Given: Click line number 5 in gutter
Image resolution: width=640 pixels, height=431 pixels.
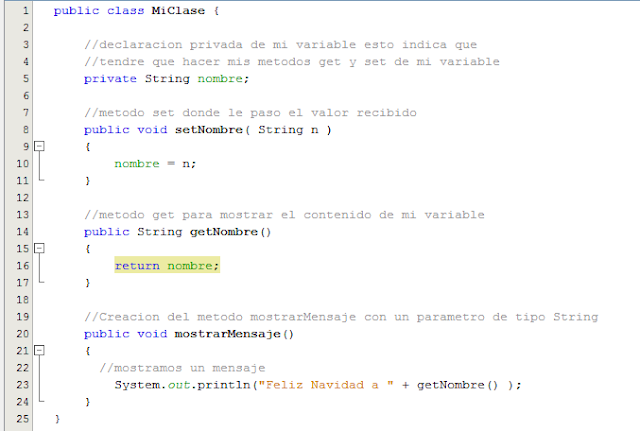Looking at the screenshot, I should tap(26, 78).
